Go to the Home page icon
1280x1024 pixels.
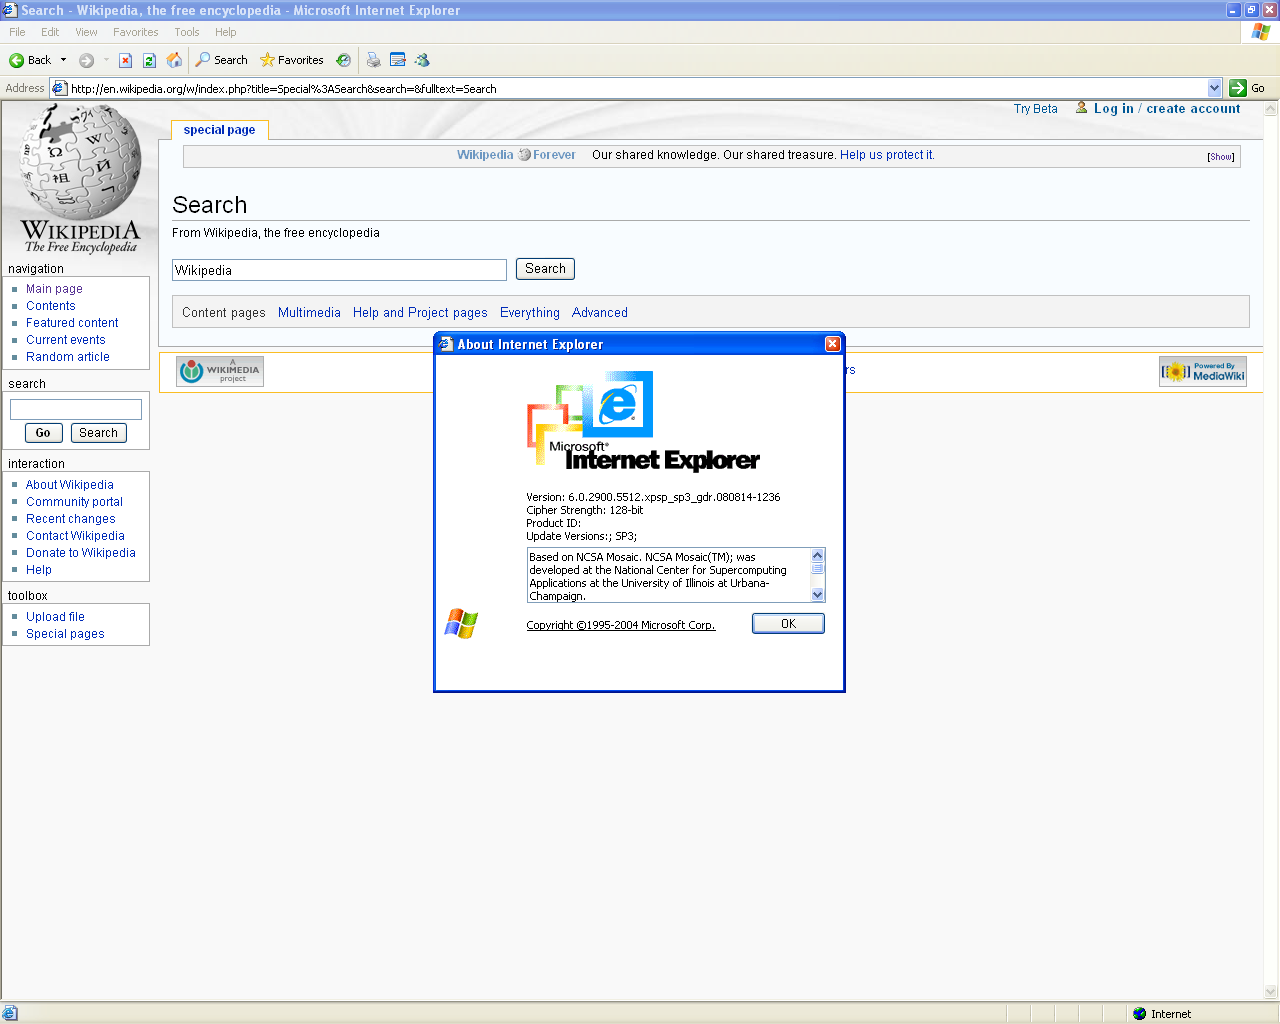point(174,60)
